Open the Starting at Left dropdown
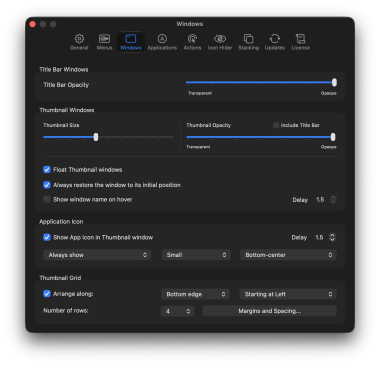The width and height of the screenshot is (380, 366). coord(288,294)
